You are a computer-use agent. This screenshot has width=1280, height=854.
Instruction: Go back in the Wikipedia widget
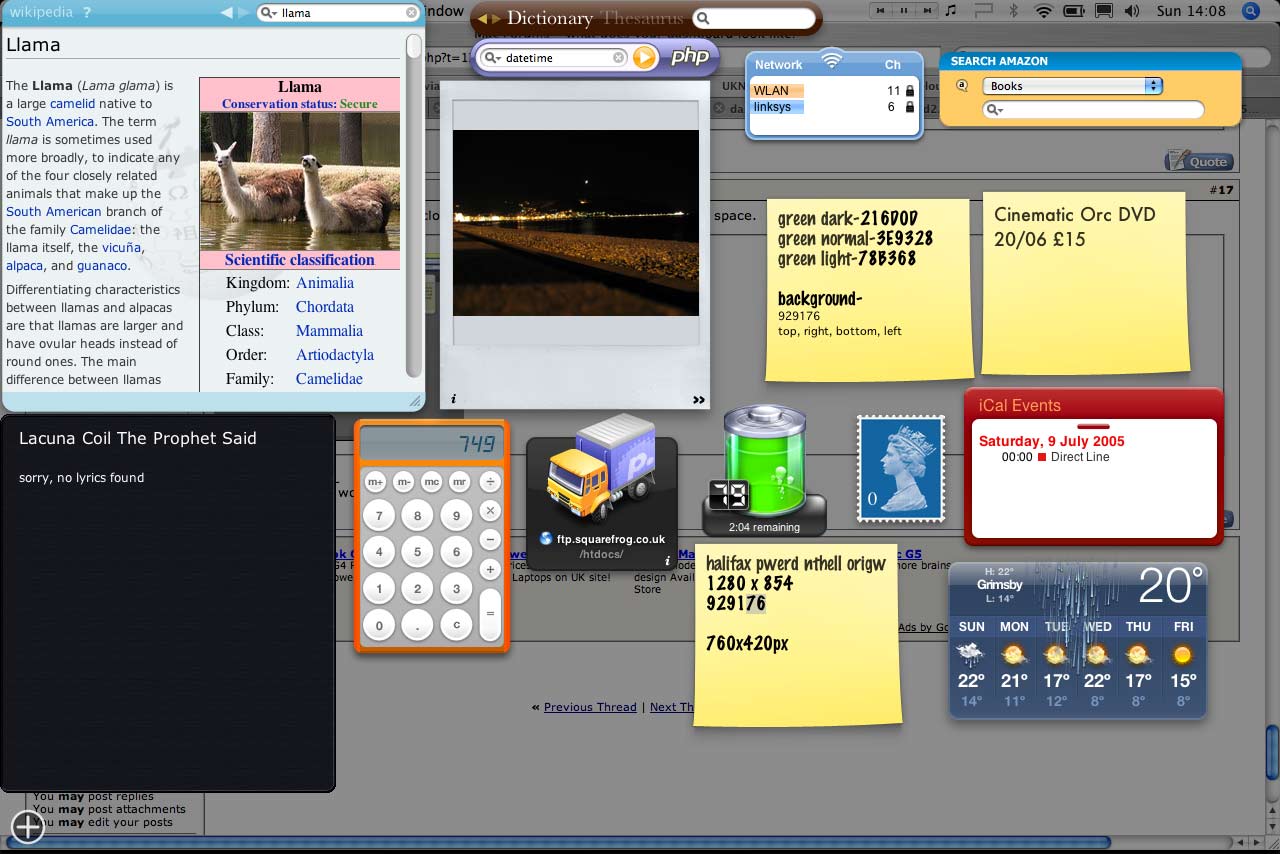click(226, 13)
